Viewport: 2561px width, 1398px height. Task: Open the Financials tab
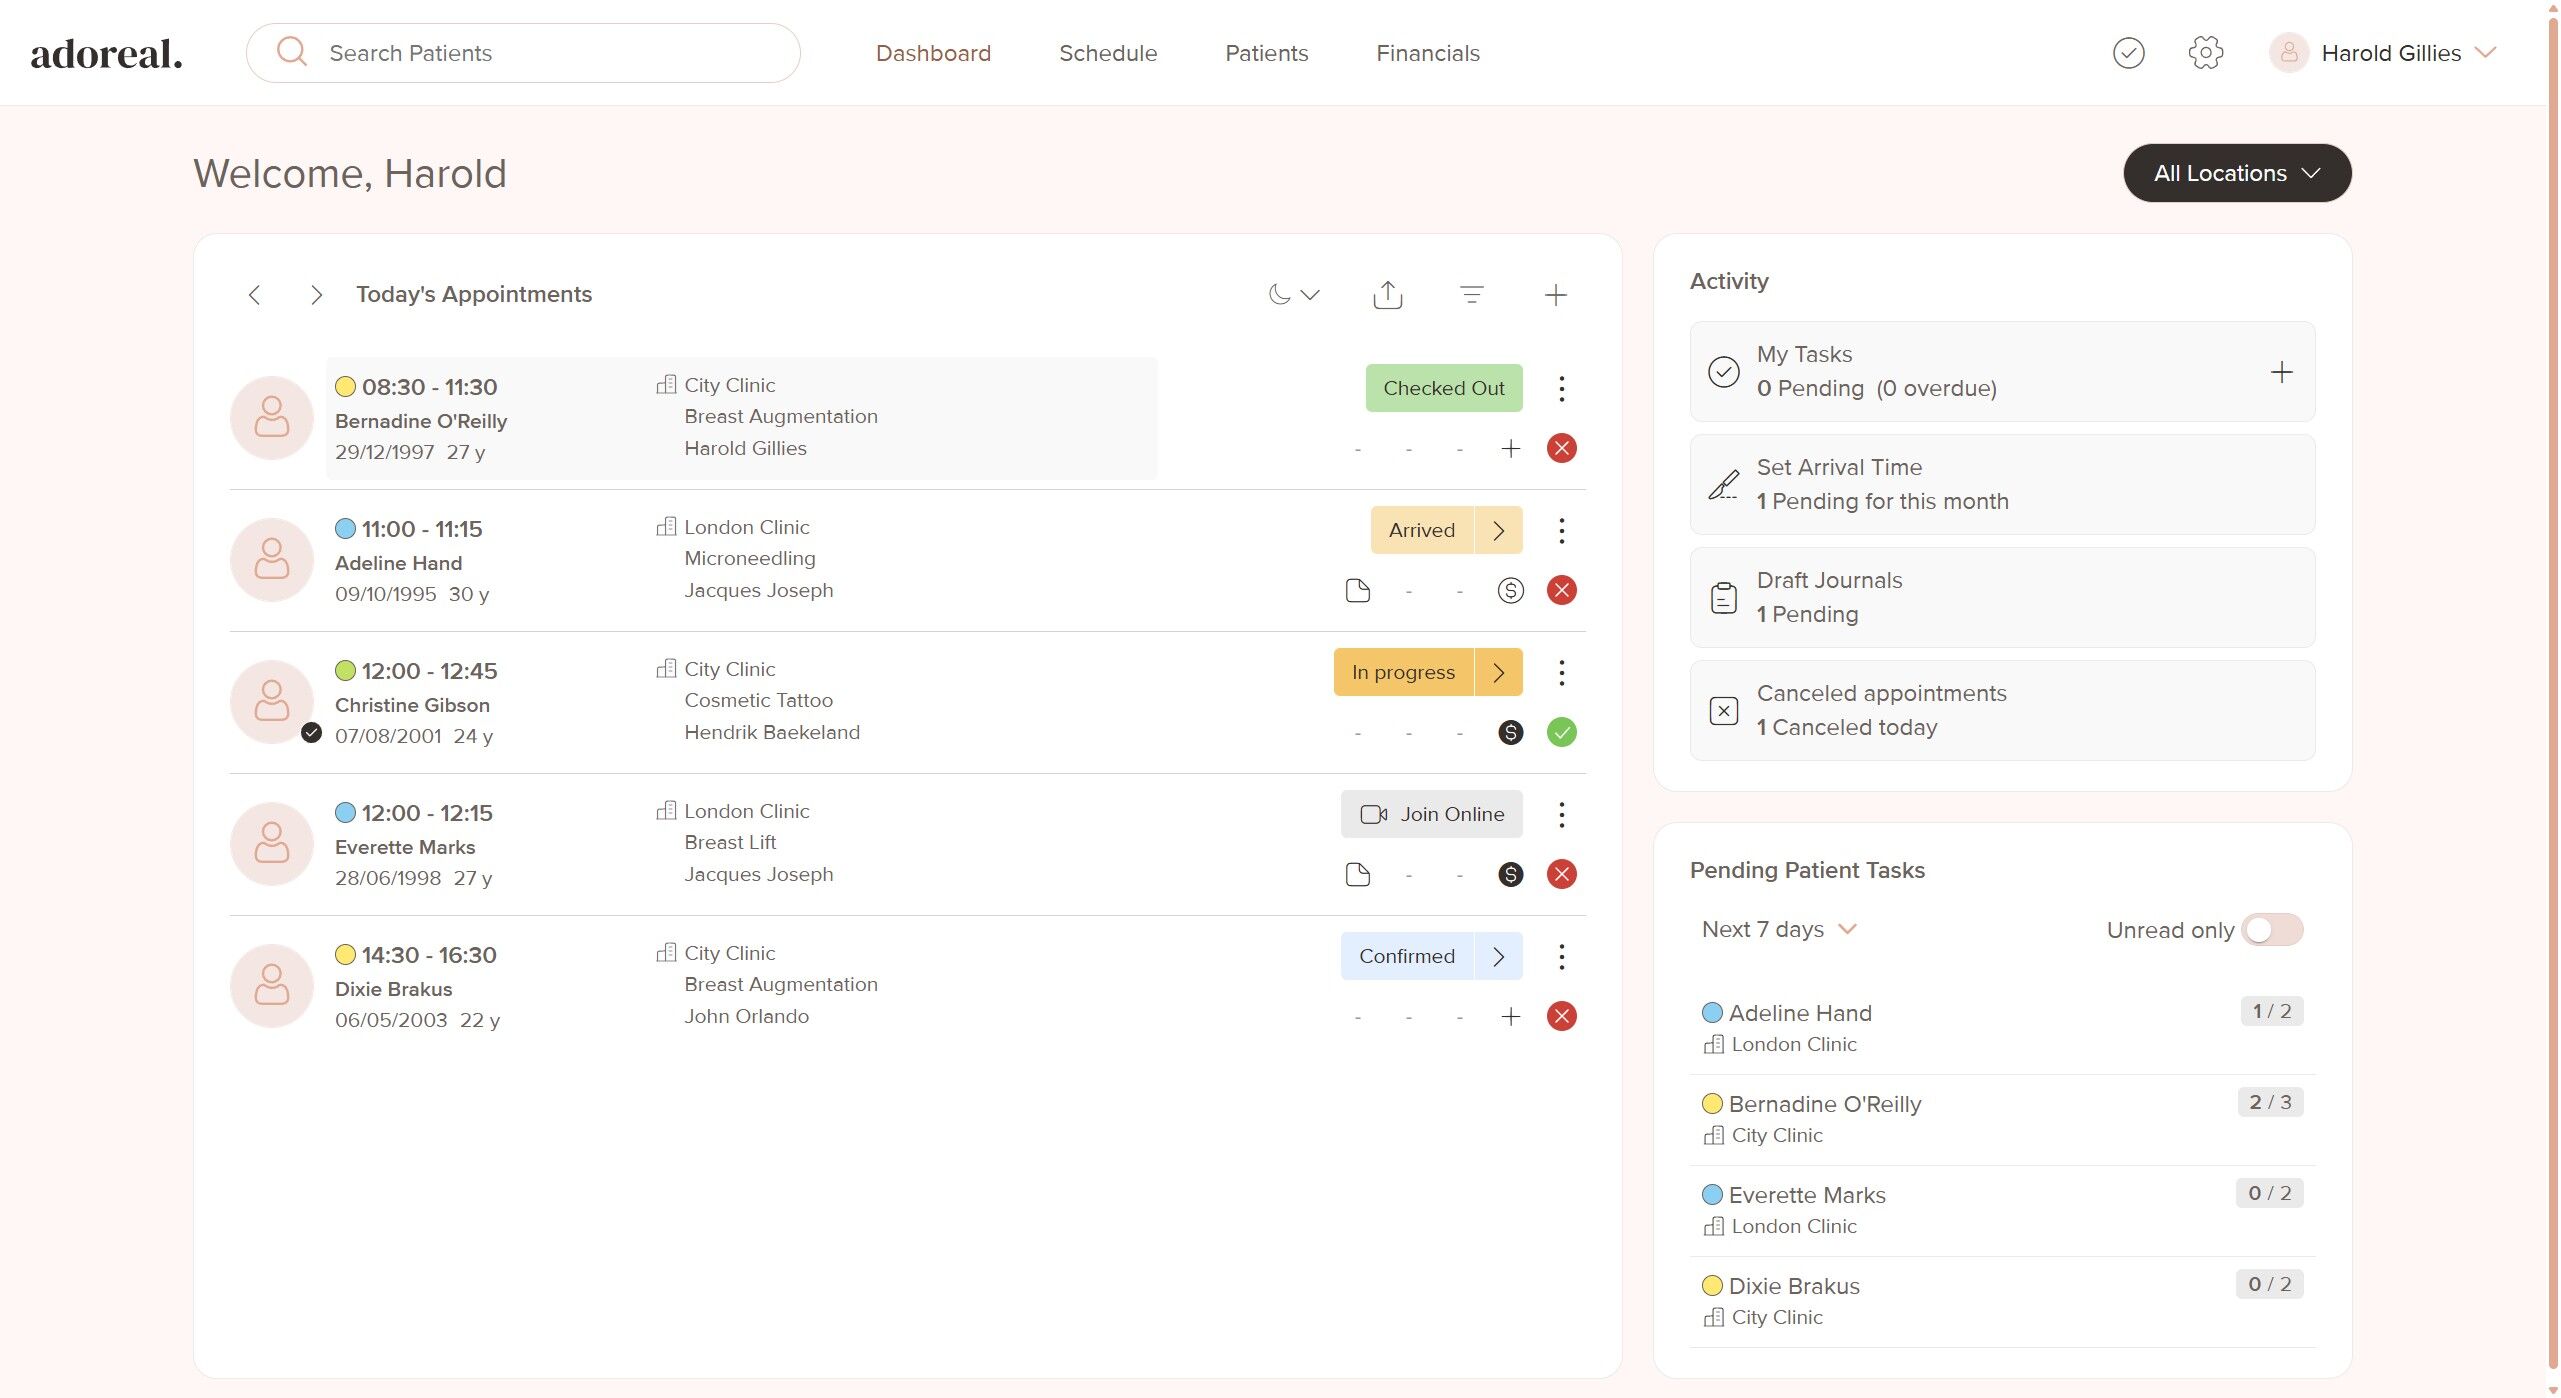pos(1427,53)
